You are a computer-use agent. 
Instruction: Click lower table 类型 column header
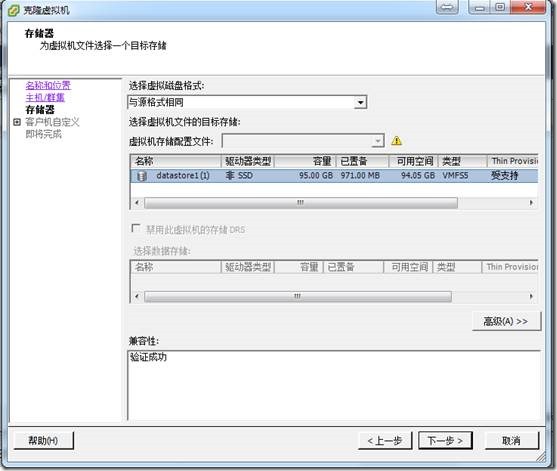458,267
